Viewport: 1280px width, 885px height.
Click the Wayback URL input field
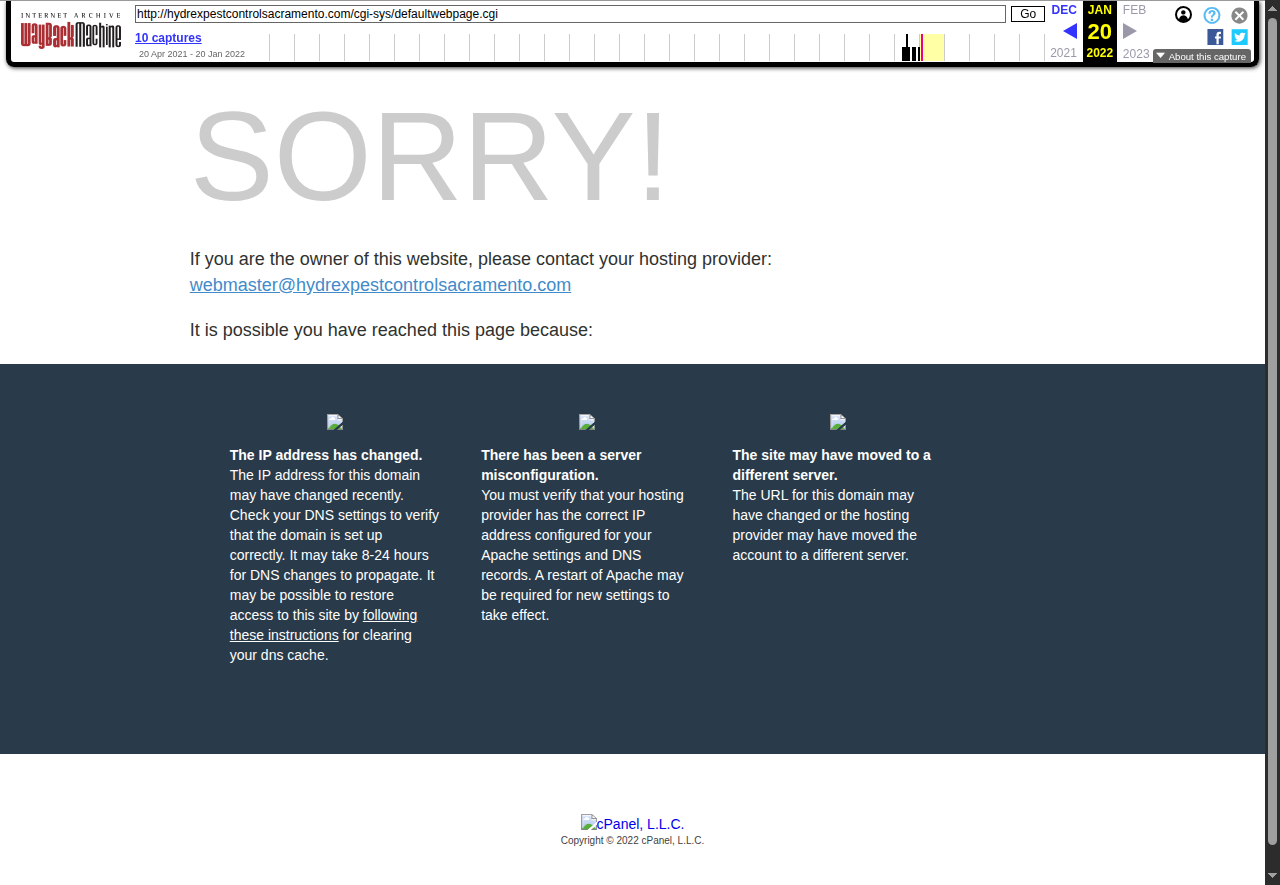(x=570, y=14)
